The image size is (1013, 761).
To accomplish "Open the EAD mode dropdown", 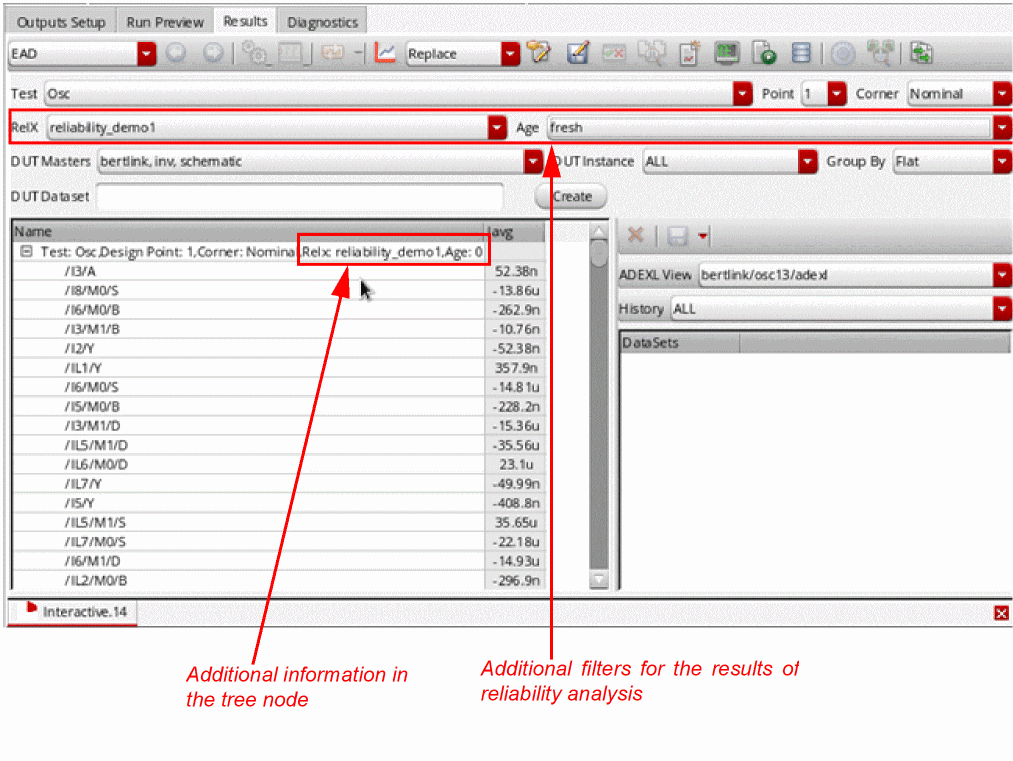I will (146, 54).
